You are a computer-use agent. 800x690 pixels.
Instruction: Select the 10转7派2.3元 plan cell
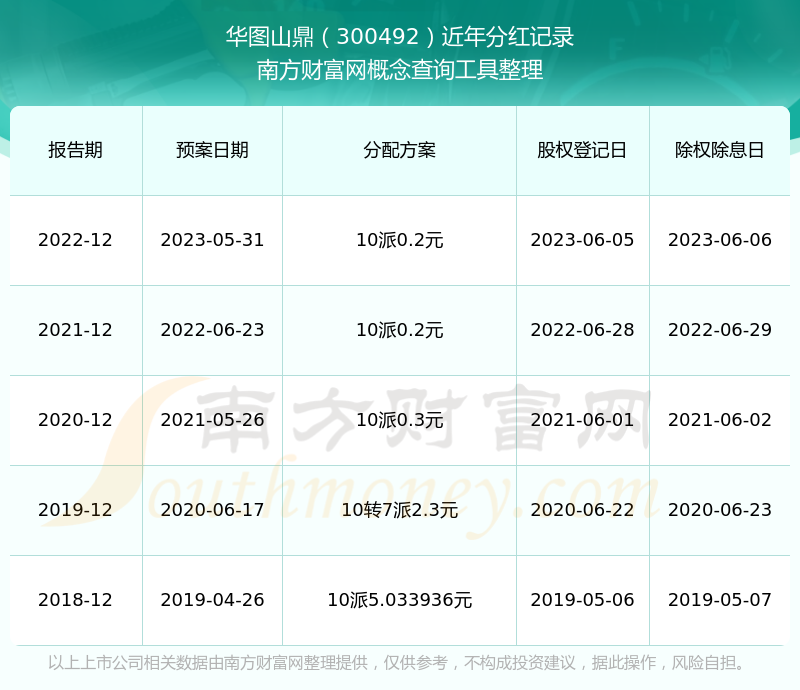point(399,509)
